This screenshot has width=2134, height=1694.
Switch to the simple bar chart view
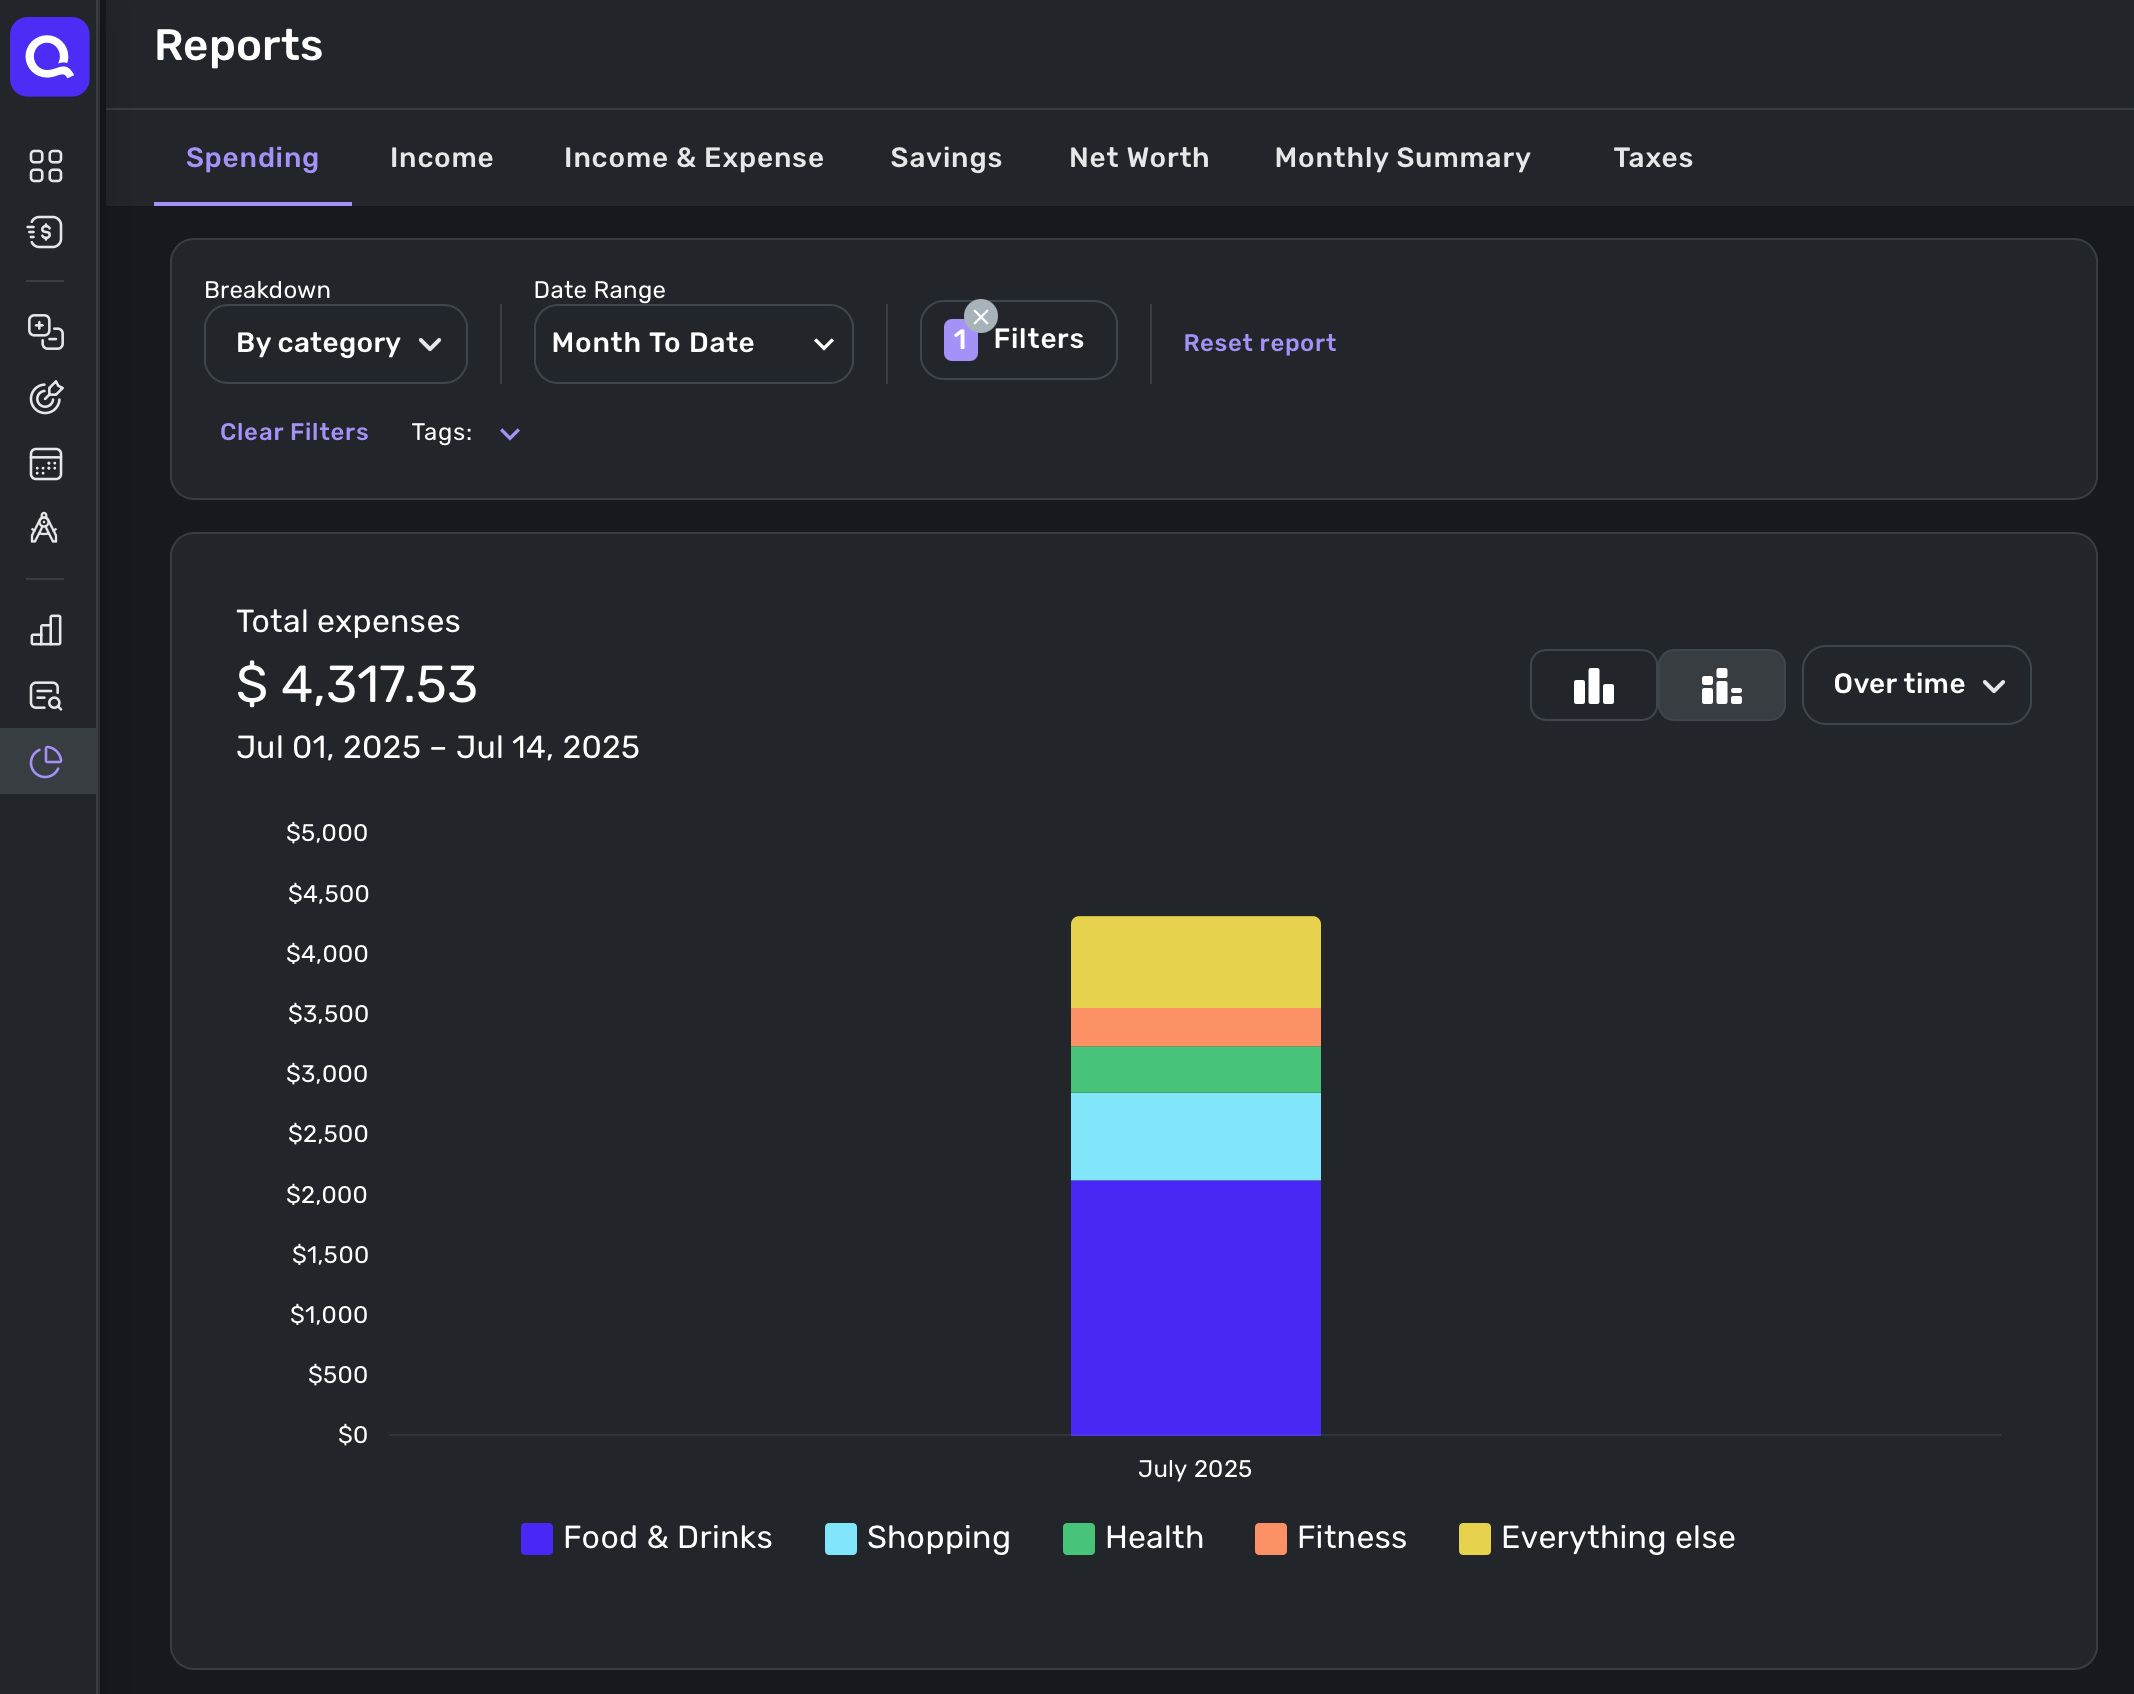pos(1593,685)
